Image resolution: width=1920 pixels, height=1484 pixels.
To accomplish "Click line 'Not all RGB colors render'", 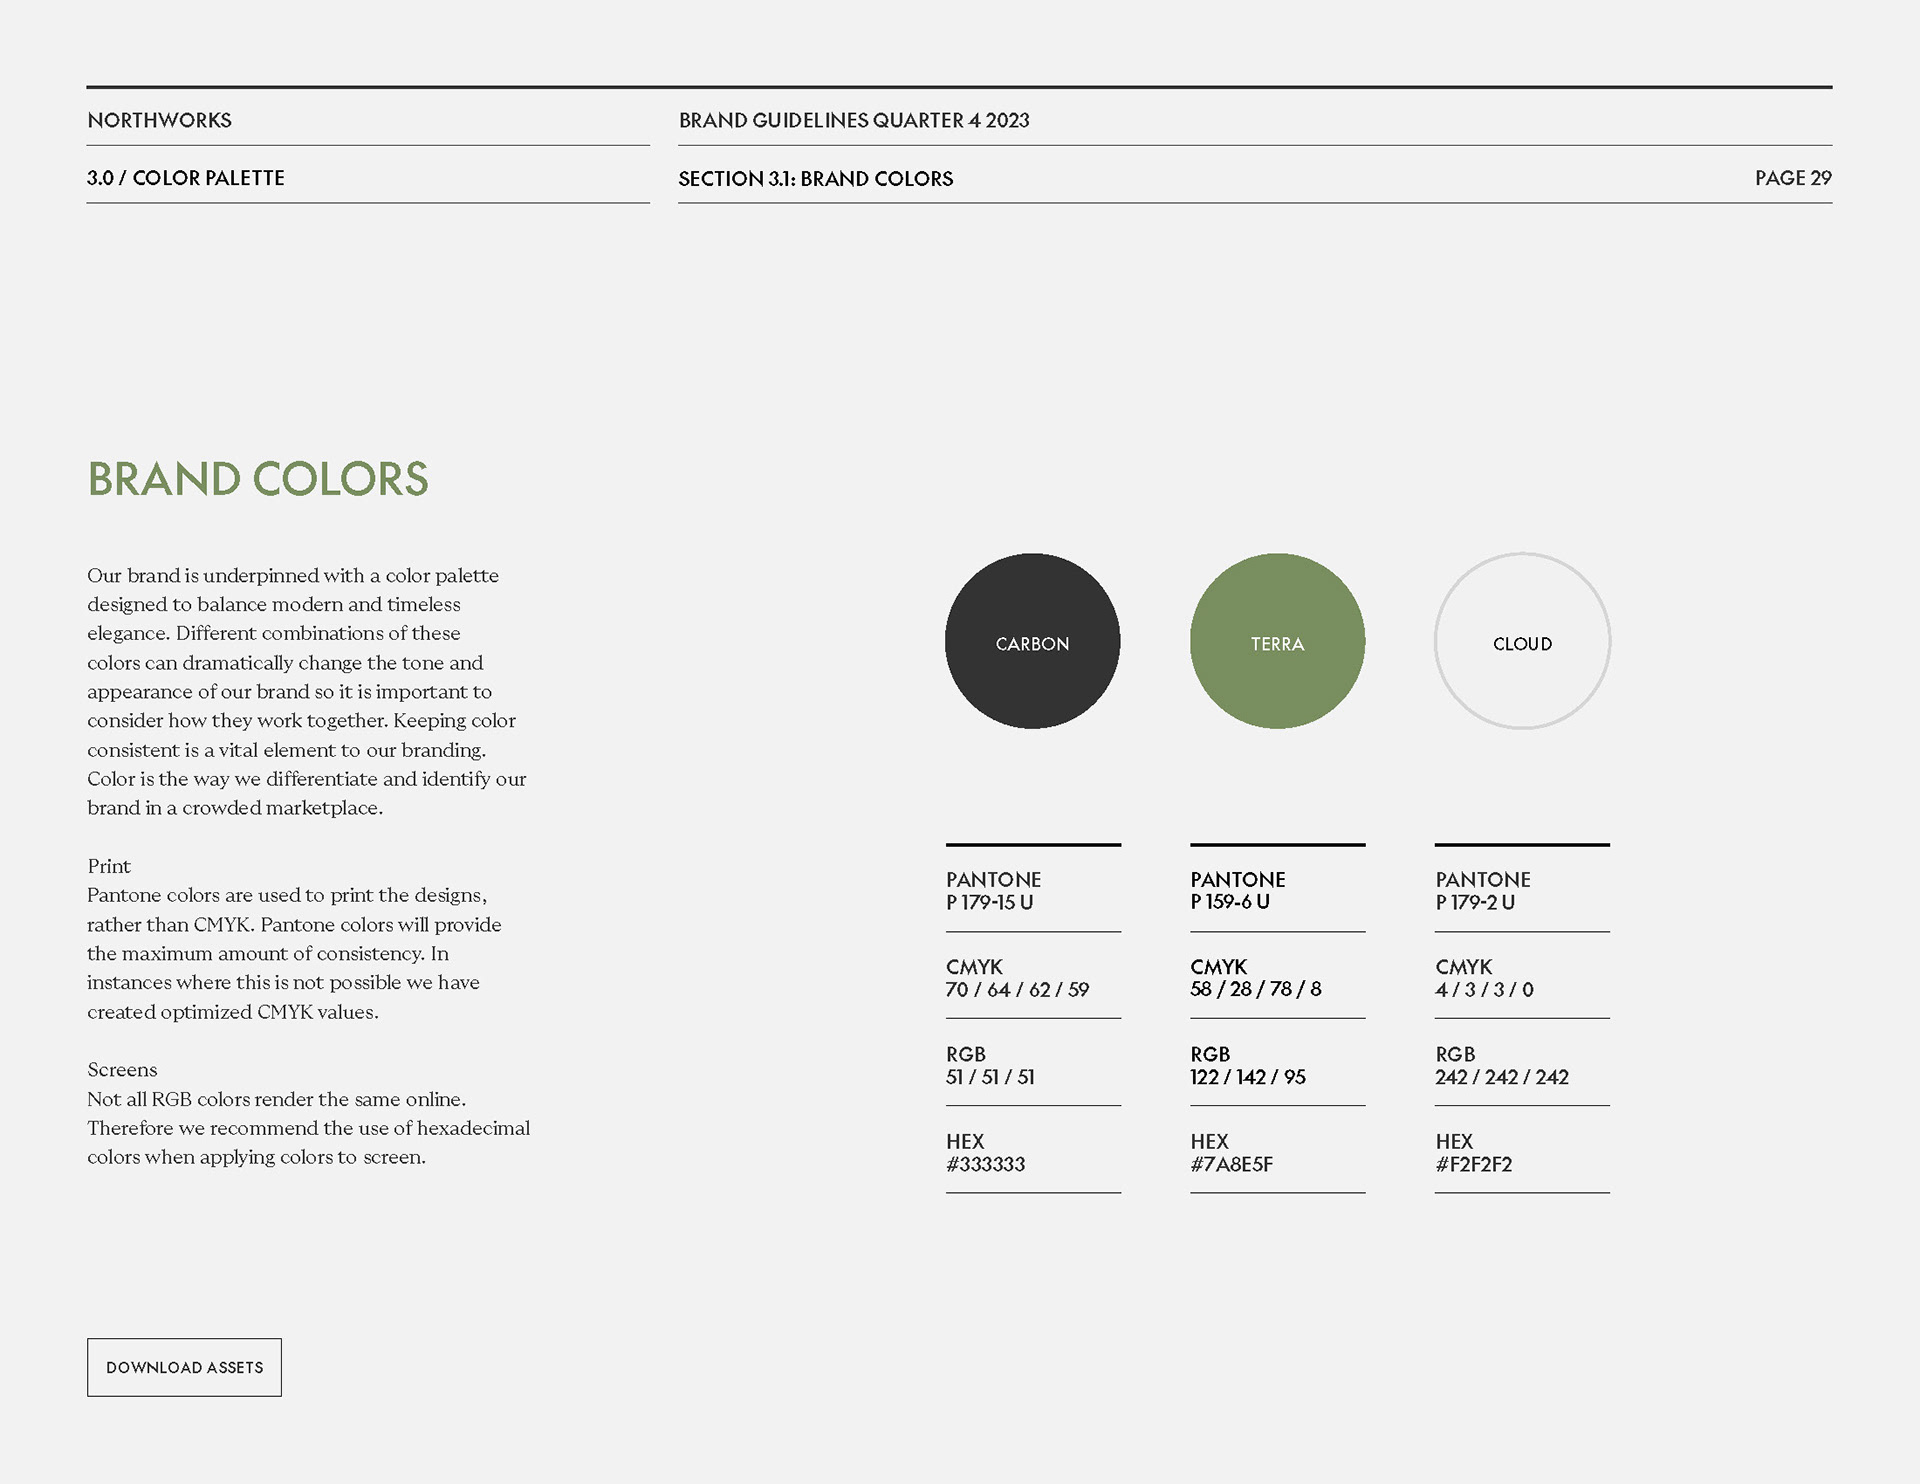I will tap(277, 1099).
